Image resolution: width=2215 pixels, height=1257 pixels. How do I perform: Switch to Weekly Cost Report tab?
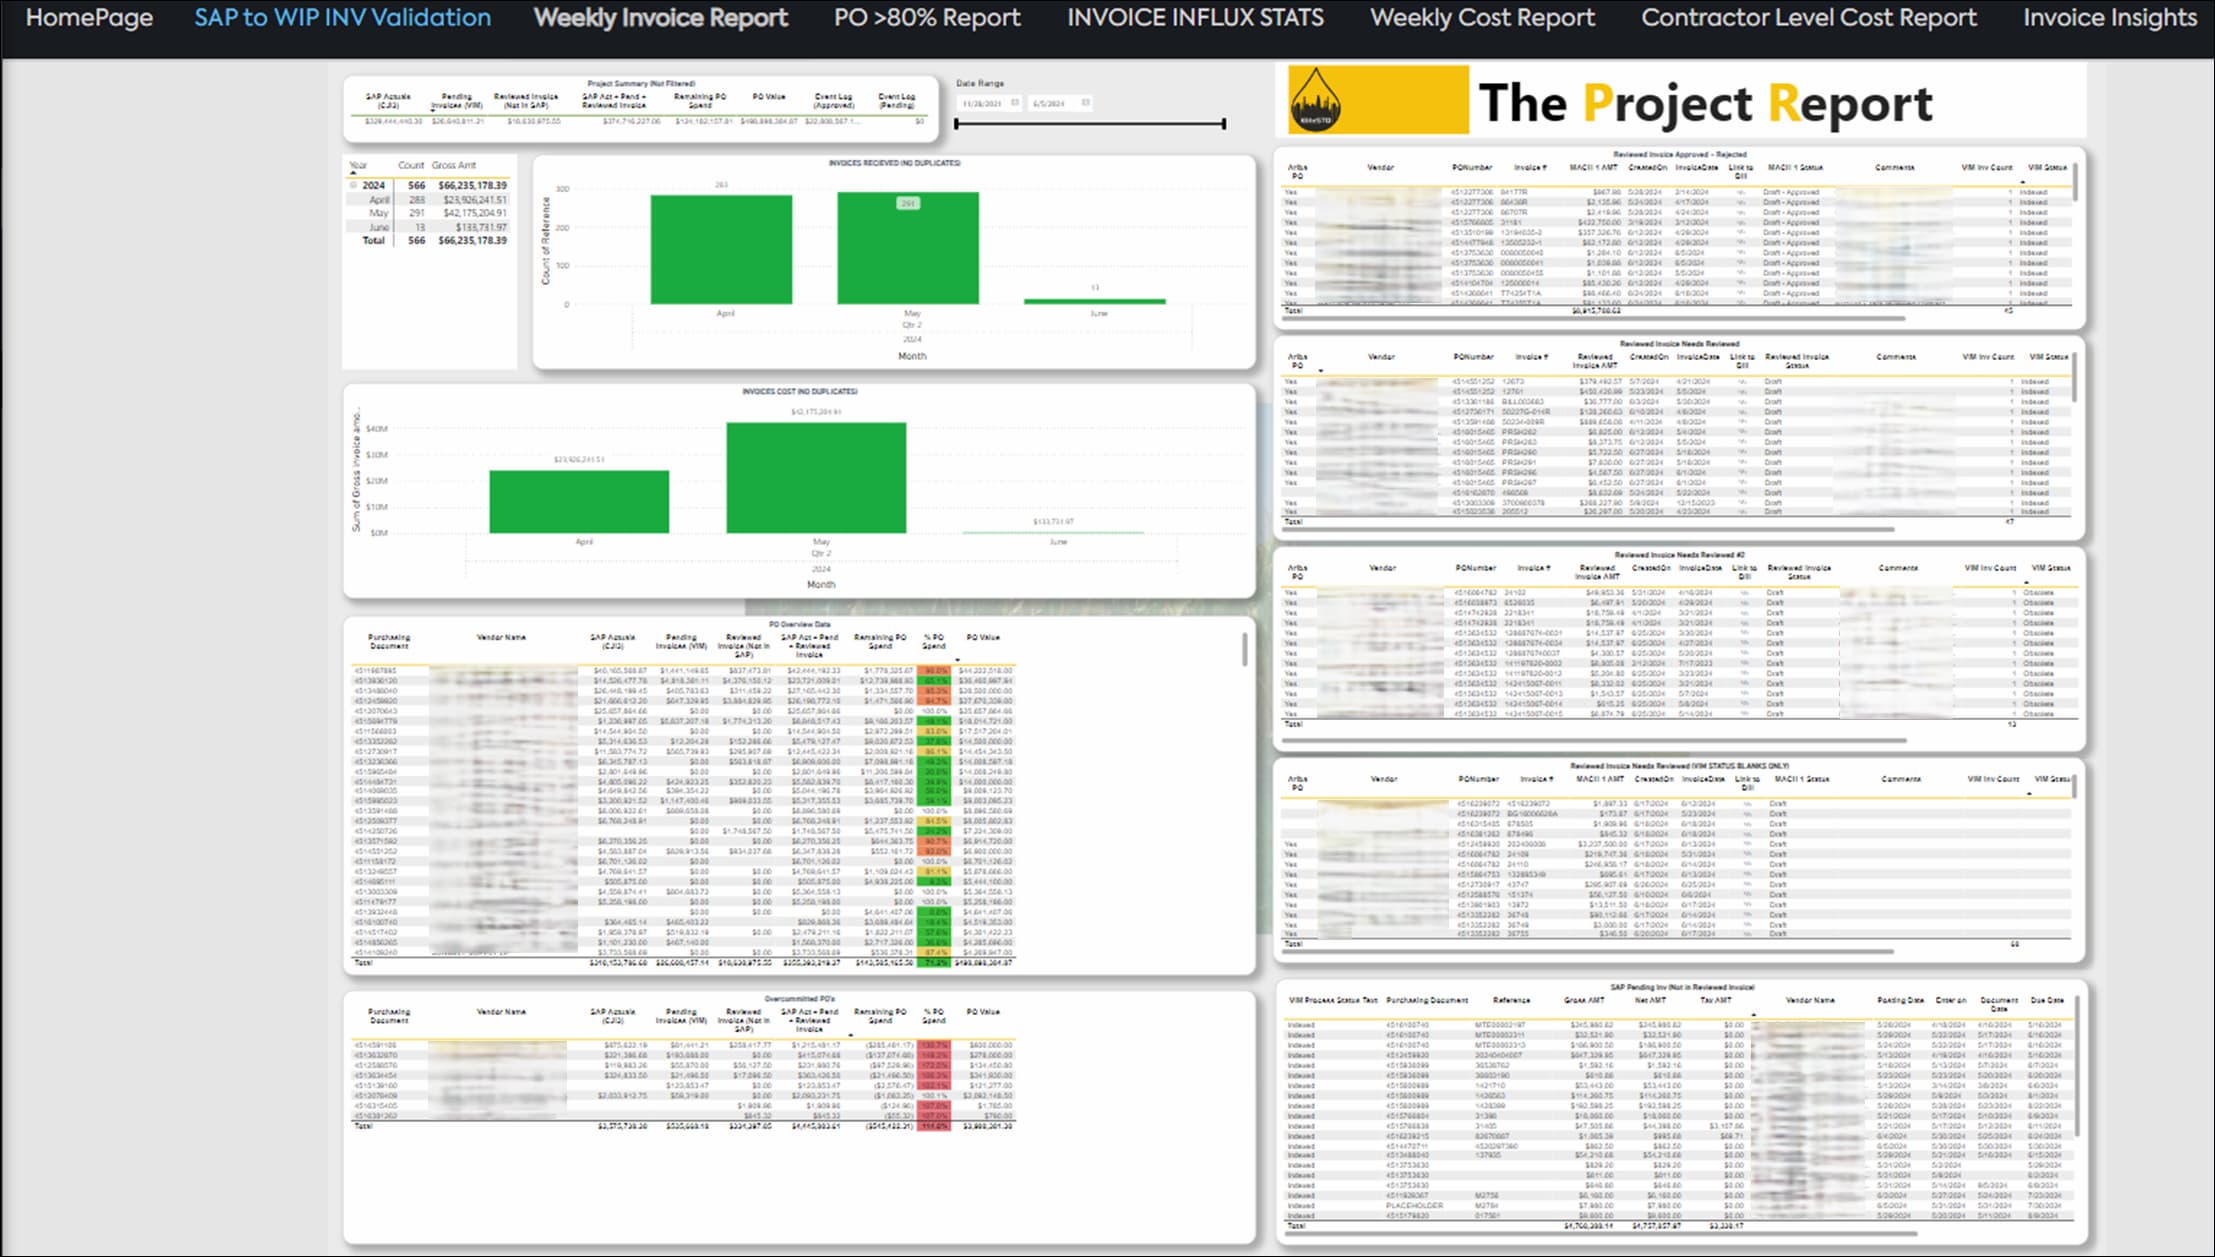[1482, 18]
